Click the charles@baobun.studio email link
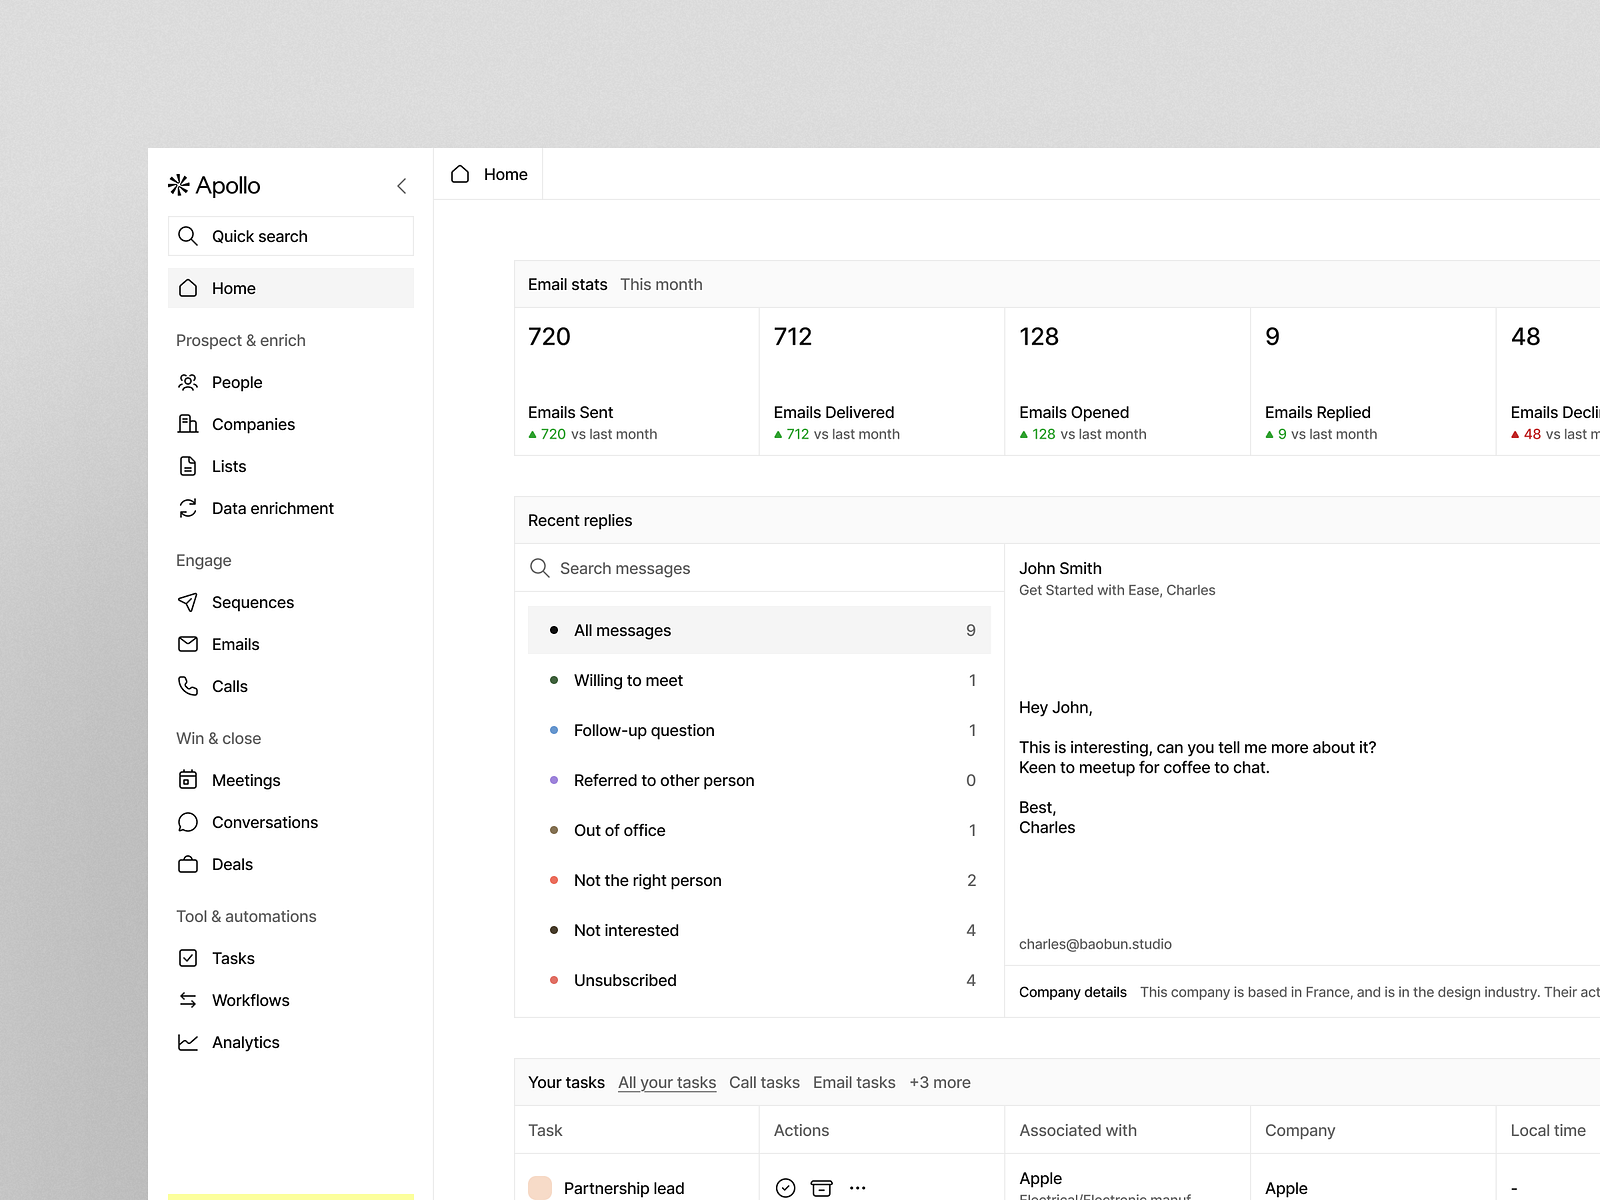 [1095, 943]
